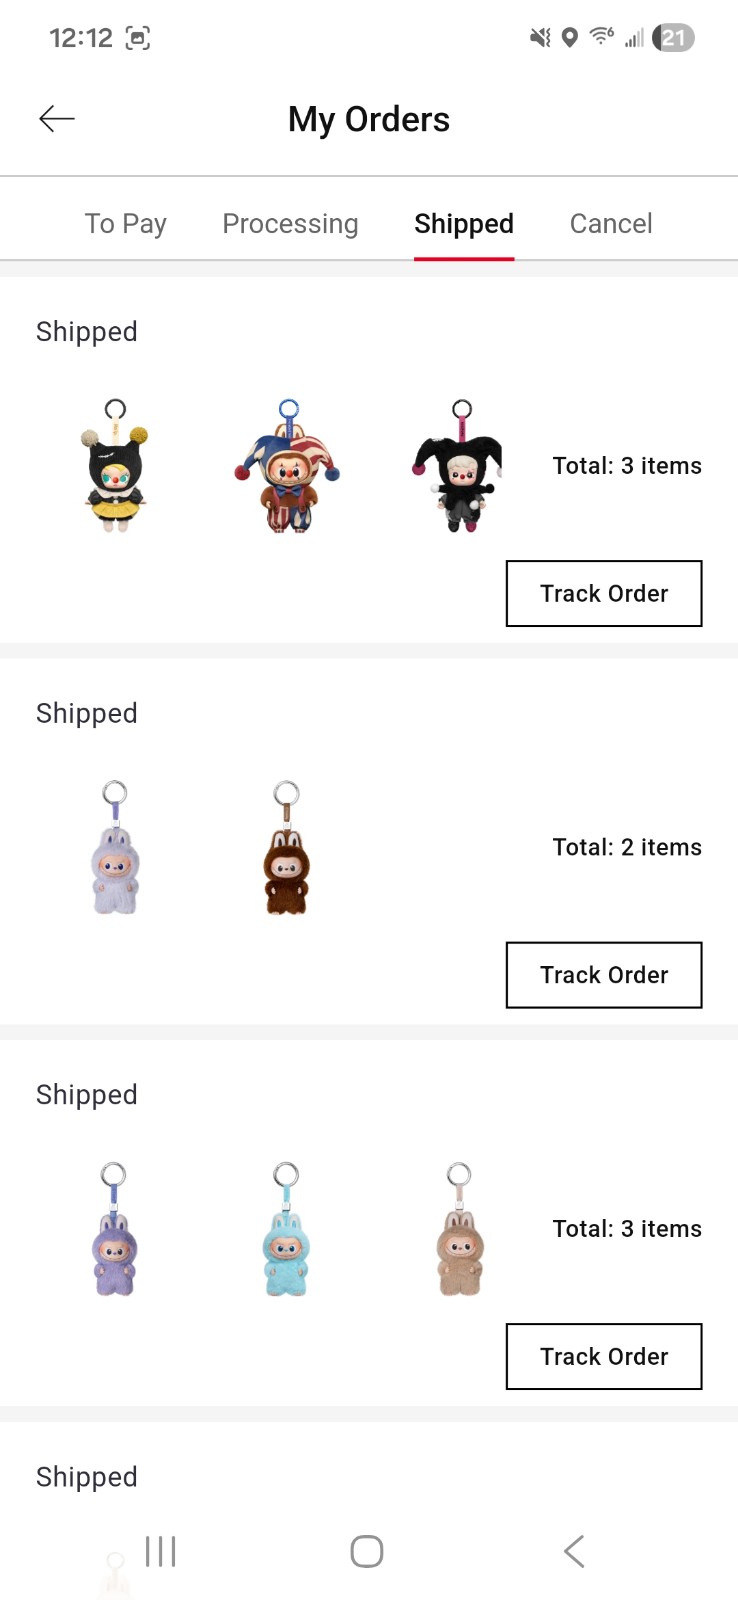Tap the light blue bunny keychain
The height and width of the screenshot is (1600, 738).
pyautogui.click(x=287, y=1230)
